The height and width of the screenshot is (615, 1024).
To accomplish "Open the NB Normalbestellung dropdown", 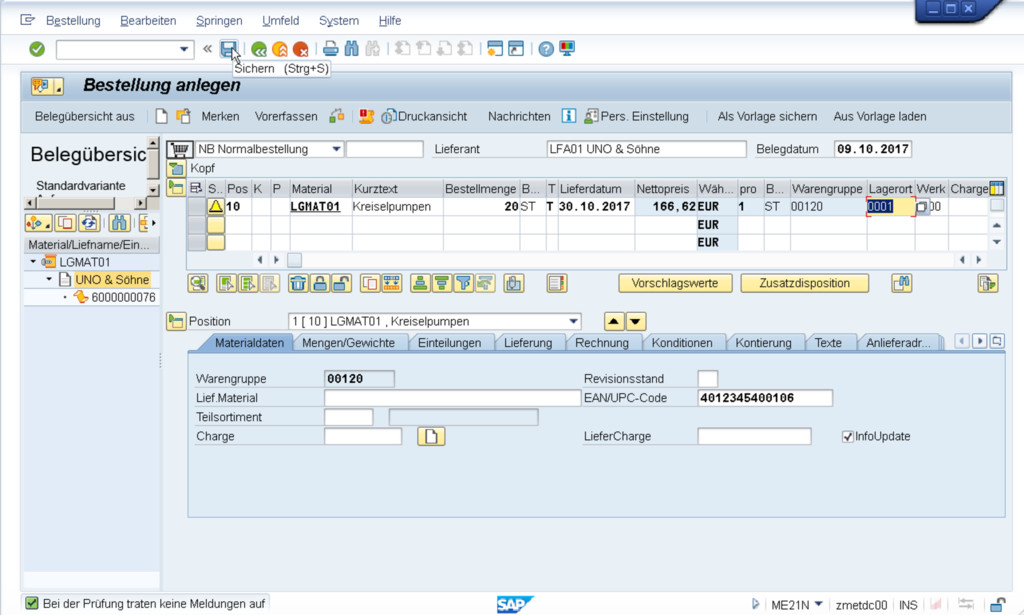I will coord(336,149).
